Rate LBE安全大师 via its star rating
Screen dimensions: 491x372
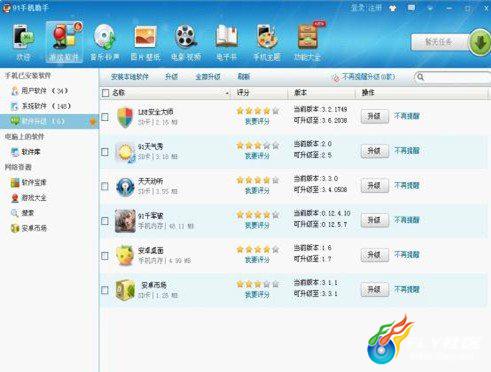[258, 111]
